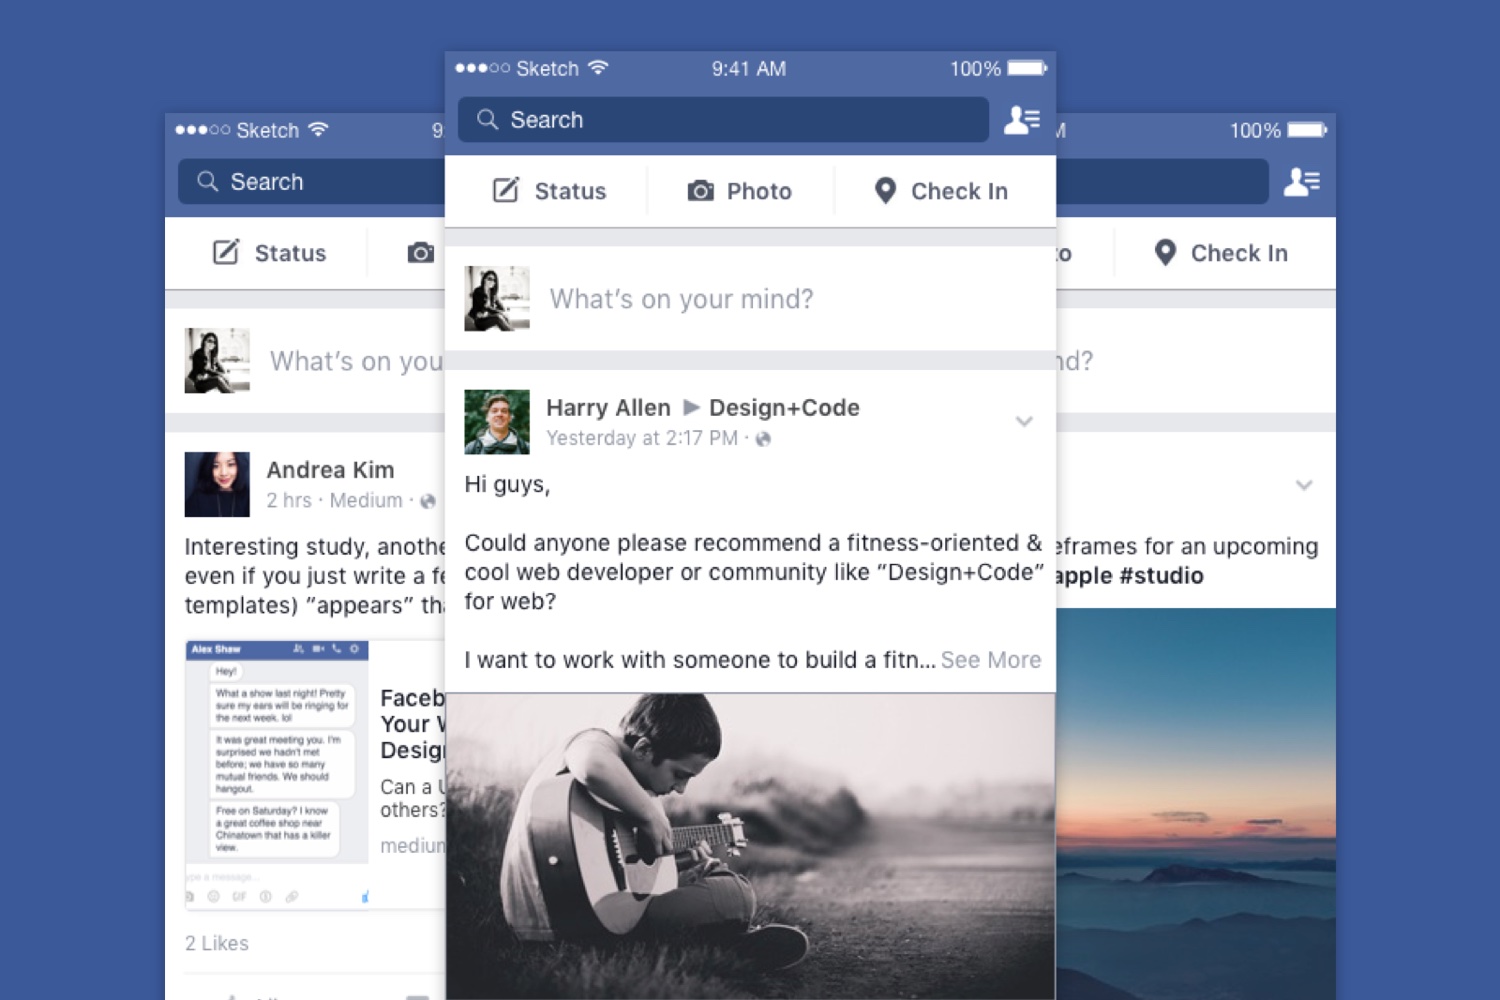Tap the Check In pin icon on the center phone
This screenshot has width=1500, height=1000.
click(x=885, y=190)
